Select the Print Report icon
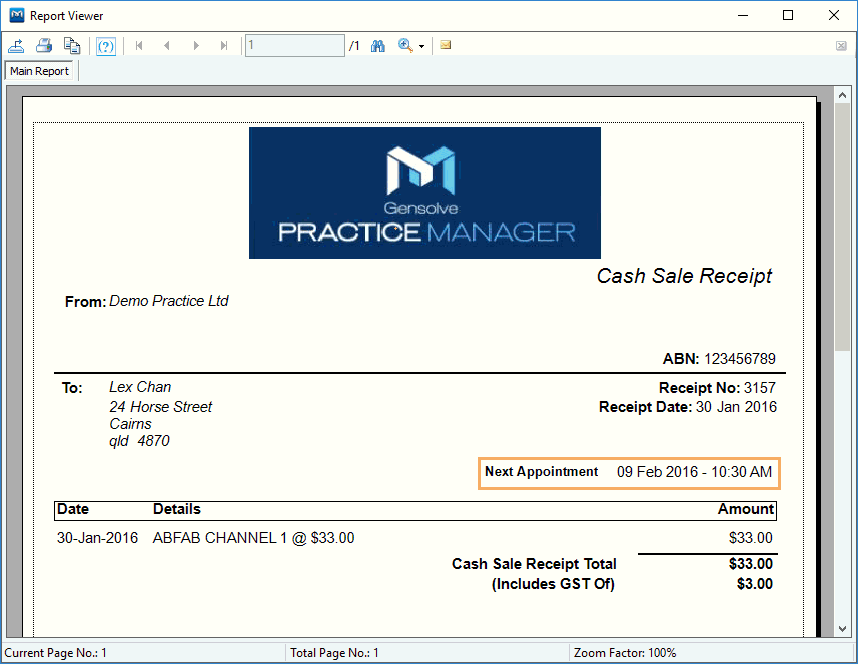This screenshot has width=859, height=665. point(44,46)
